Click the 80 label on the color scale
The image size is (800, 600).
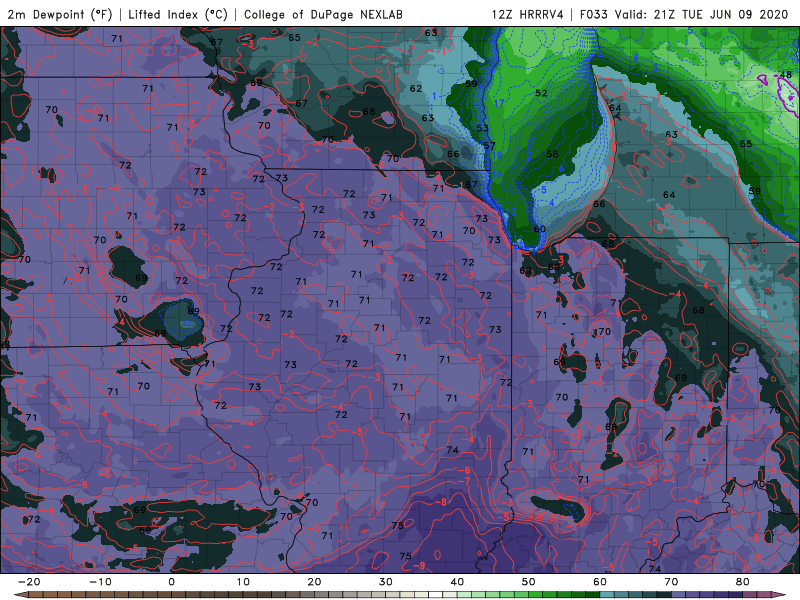click(x=743, y=582)
